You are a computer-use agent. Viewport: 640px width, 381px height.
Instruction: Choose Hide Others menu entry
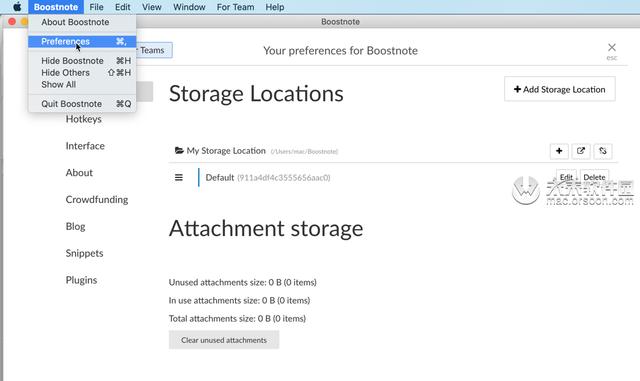pos(82,72)
